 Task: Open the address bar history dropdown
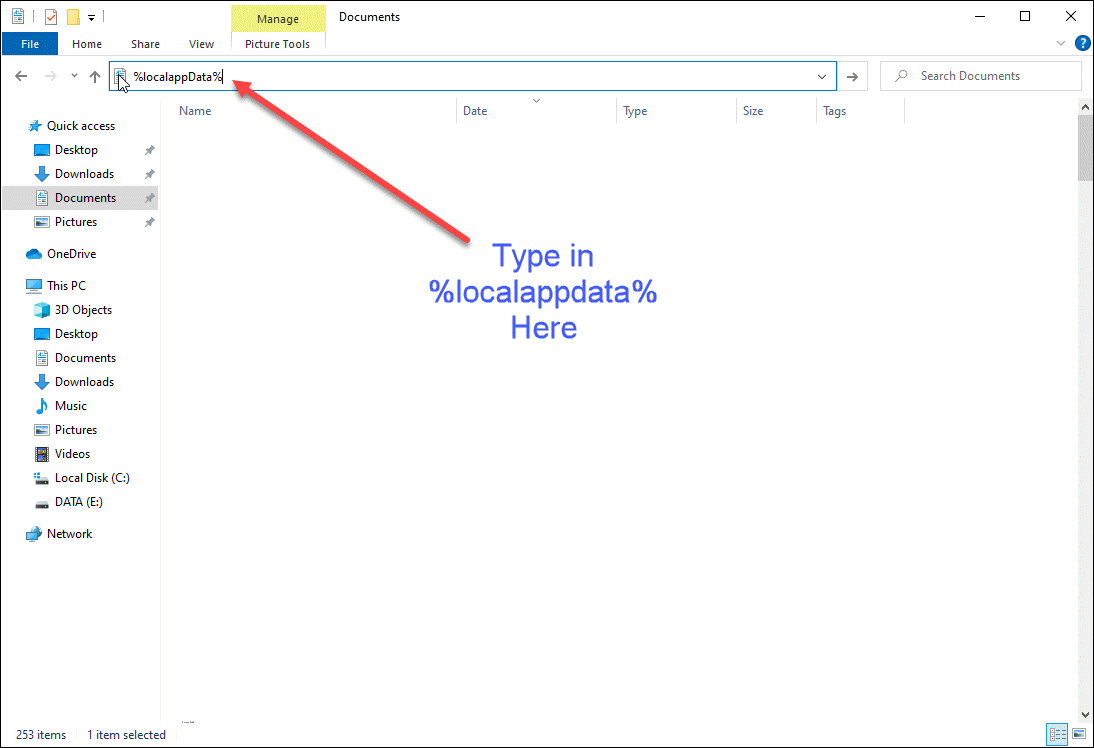[822, 76]
